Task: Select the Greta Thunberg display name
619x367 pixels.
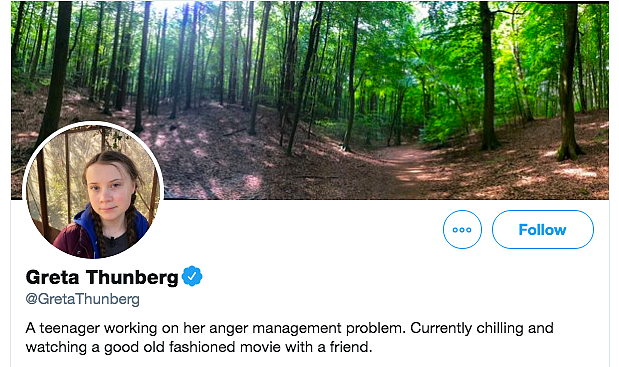Action: pos(102,277)
